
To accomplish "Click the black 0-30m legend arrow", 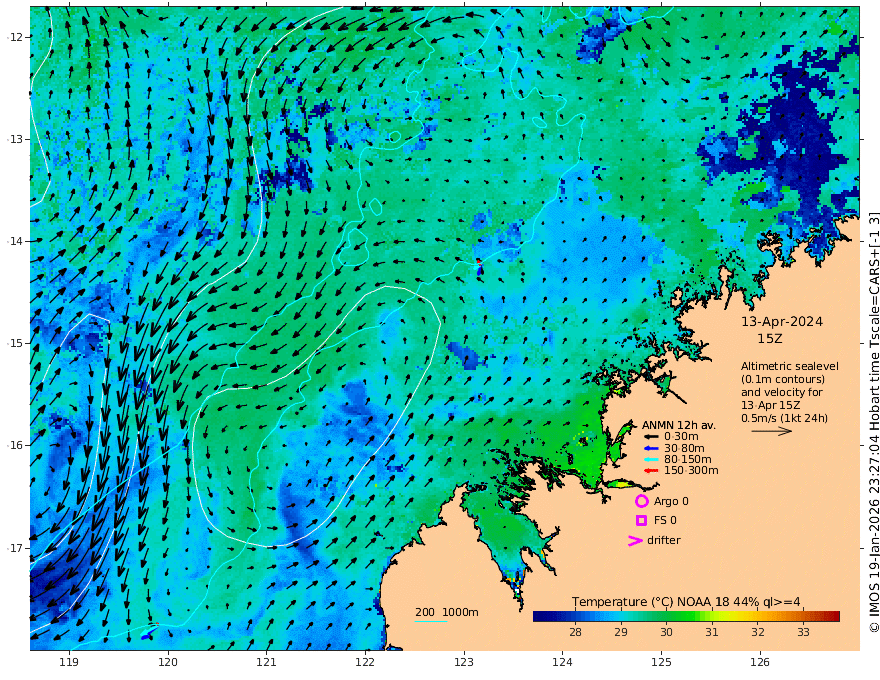I will click(651, 437).
